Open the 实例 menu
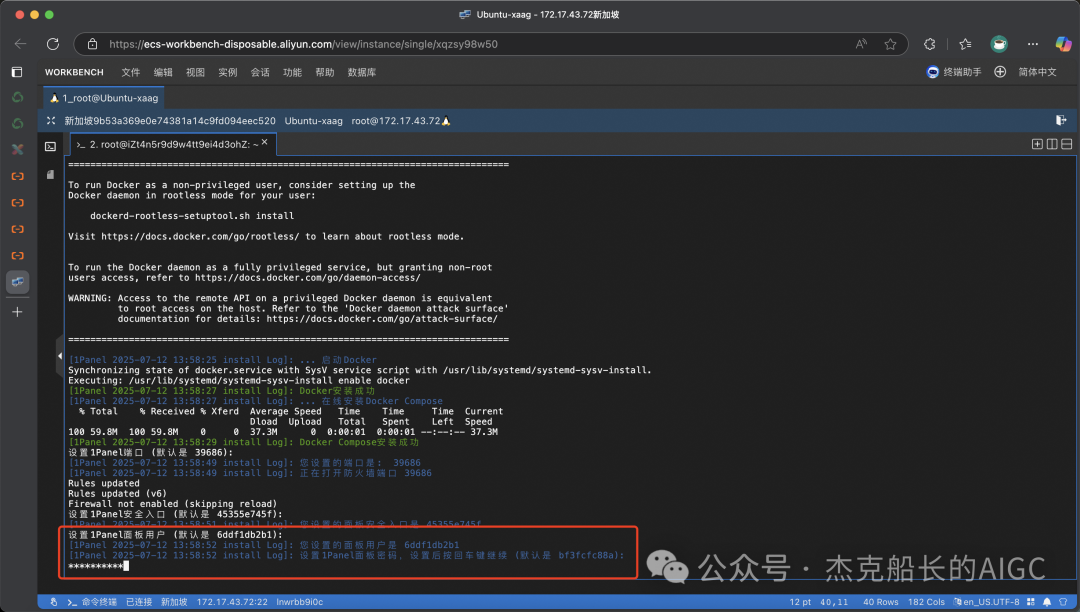The height and width of the screenshot is (612, 1080). 228,72
